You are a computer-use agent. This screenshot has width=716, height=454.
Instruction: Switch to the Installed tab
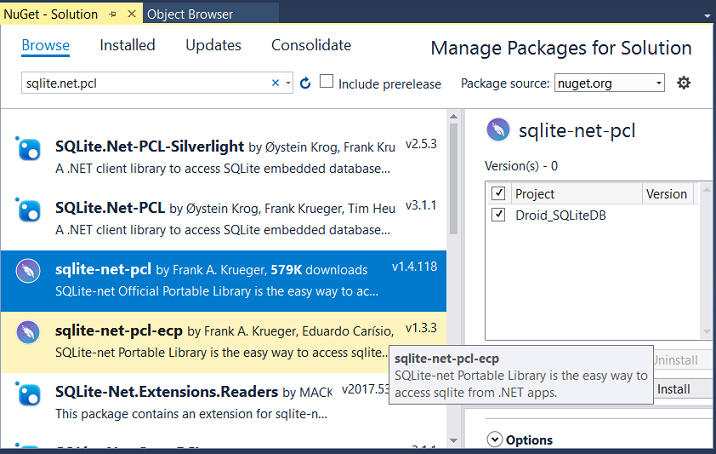point(127,45)
